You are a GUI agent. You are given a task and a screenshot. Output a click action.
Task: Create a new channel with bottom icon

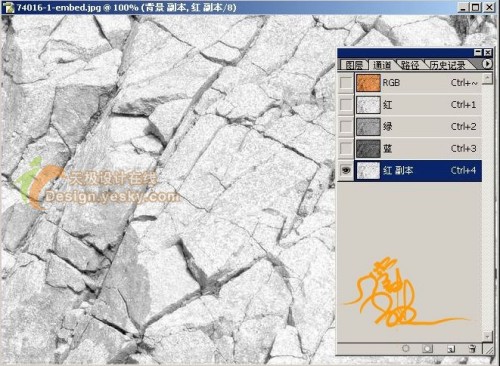pyautogui.click(x=451, y=349)
